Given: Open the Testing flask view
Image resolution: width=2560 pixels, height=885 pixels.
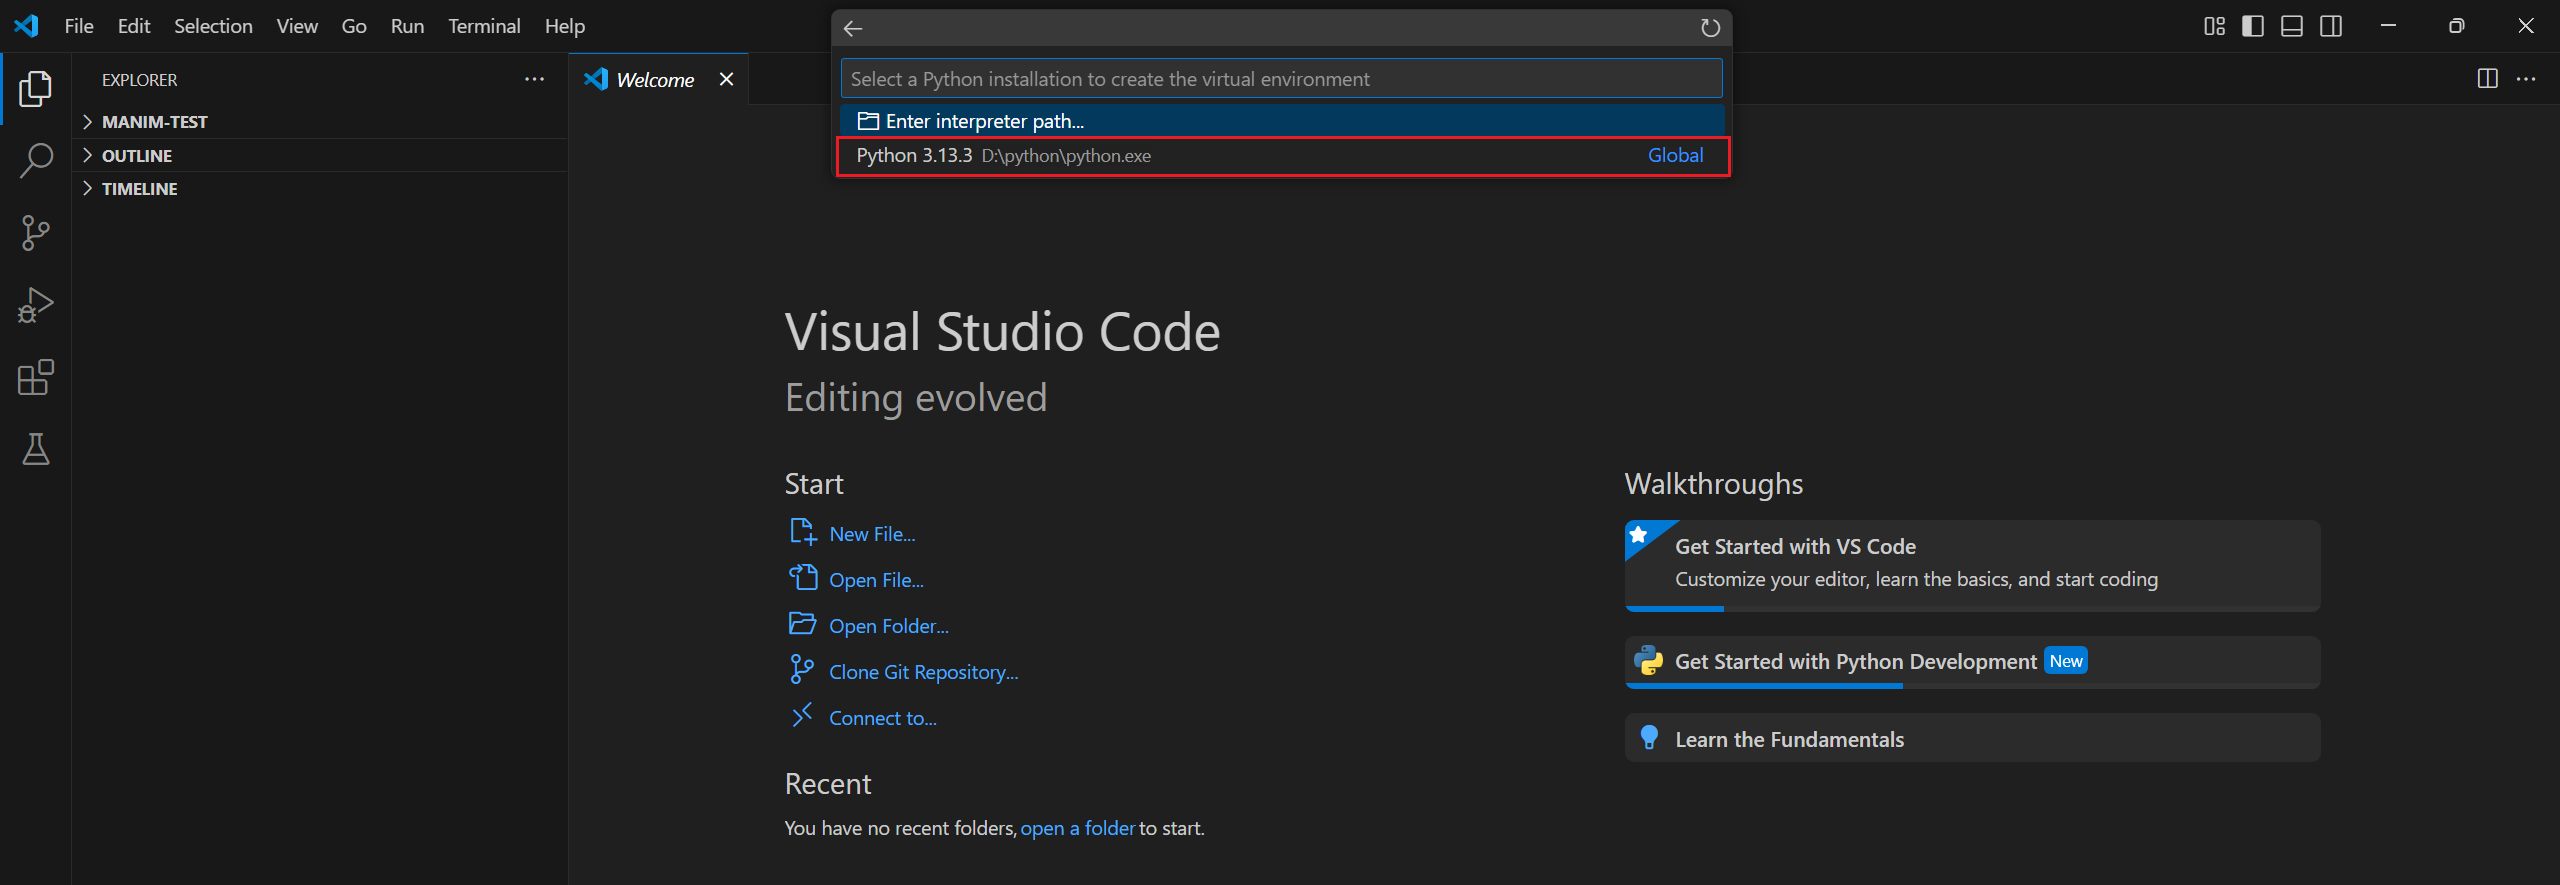Looking at the screenshot, I should pos(35,449).
